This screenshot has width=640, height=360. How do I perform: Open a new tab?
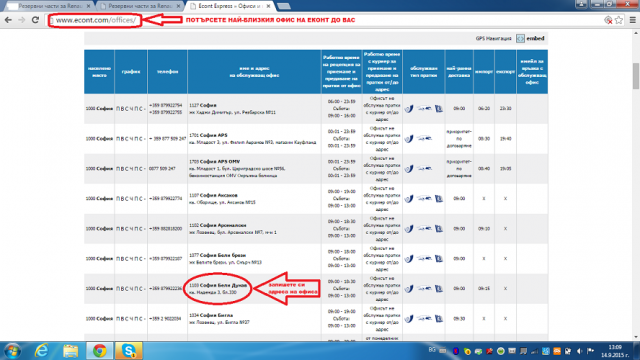tap(284, 6)
